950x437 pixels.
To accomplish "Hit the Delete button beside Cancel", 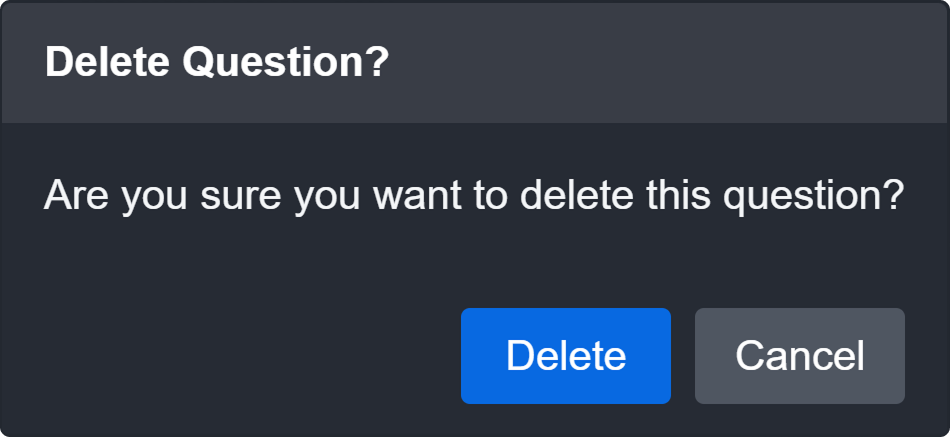I will pyautogui.click(x=565, y=356).
